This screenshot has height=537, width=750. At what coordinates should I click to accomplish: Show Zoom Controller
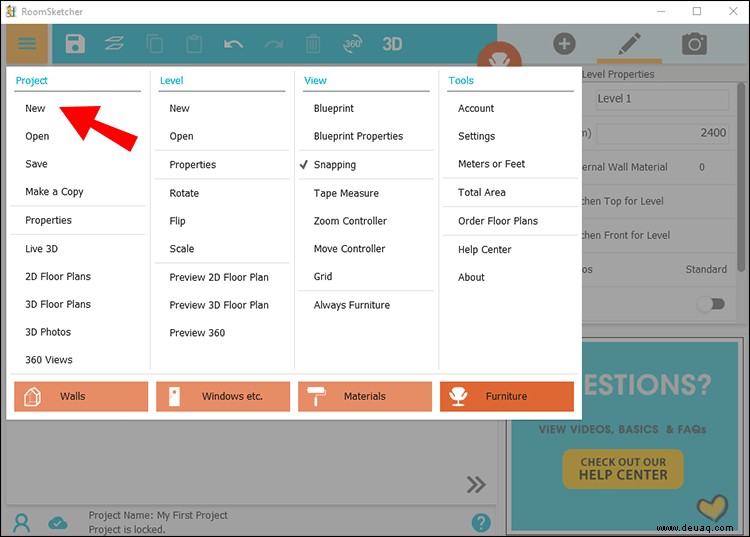click(350, 221)
